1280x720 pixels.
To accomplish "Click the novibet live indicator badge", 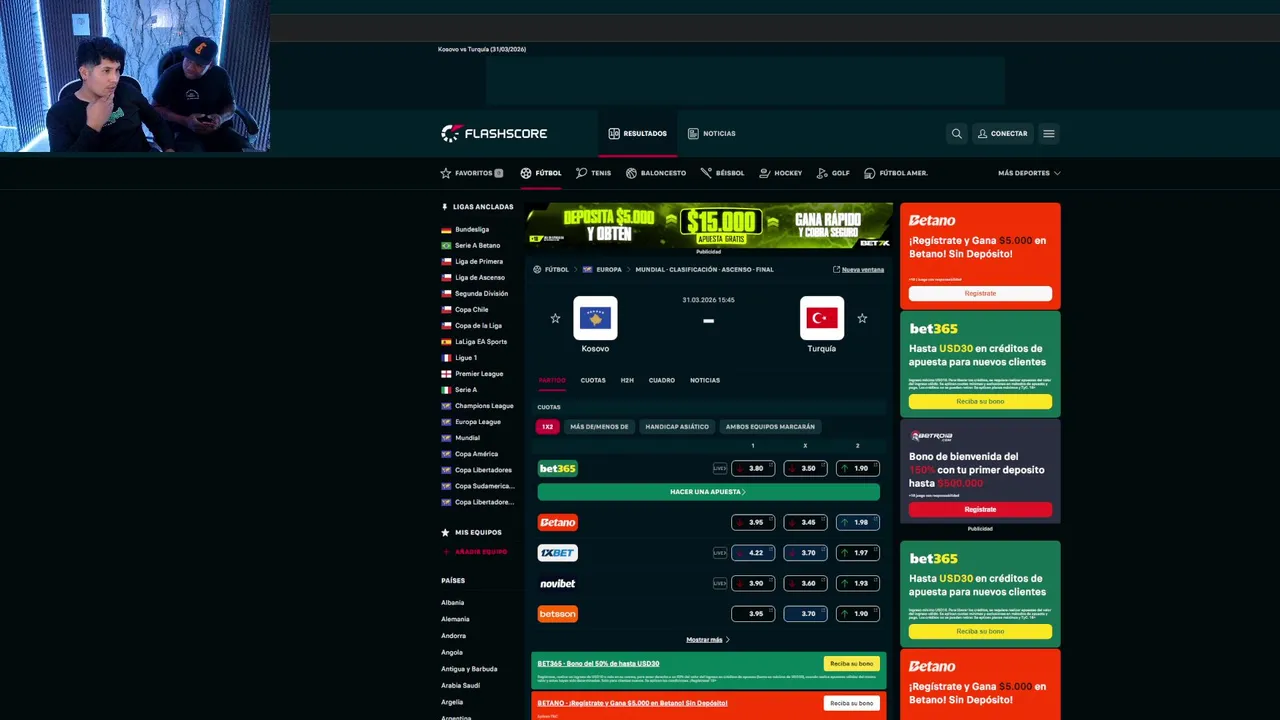I will point(720,584).
